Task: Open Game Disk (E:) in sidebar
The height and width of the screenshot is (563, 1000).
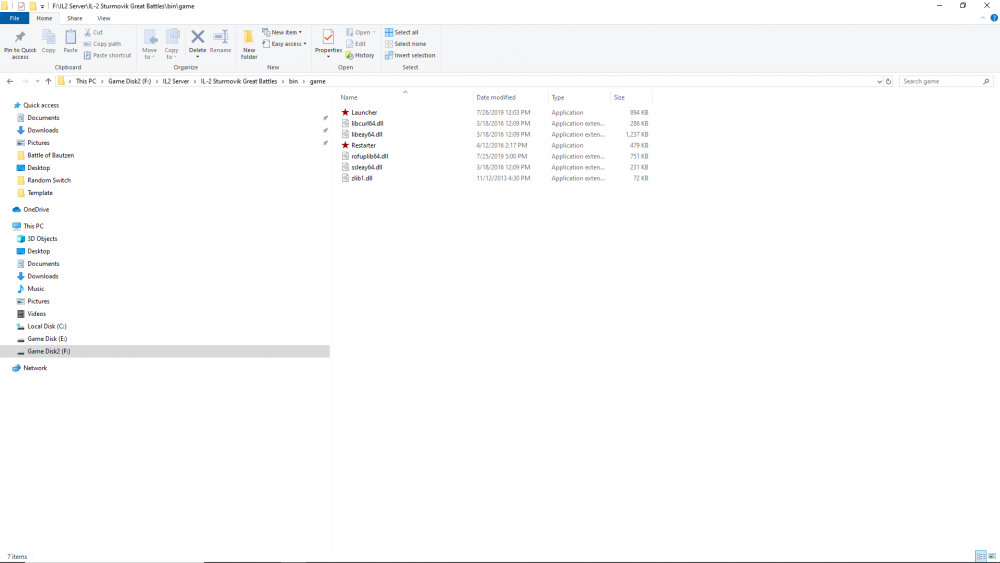Action: click(x=47, y=339)
